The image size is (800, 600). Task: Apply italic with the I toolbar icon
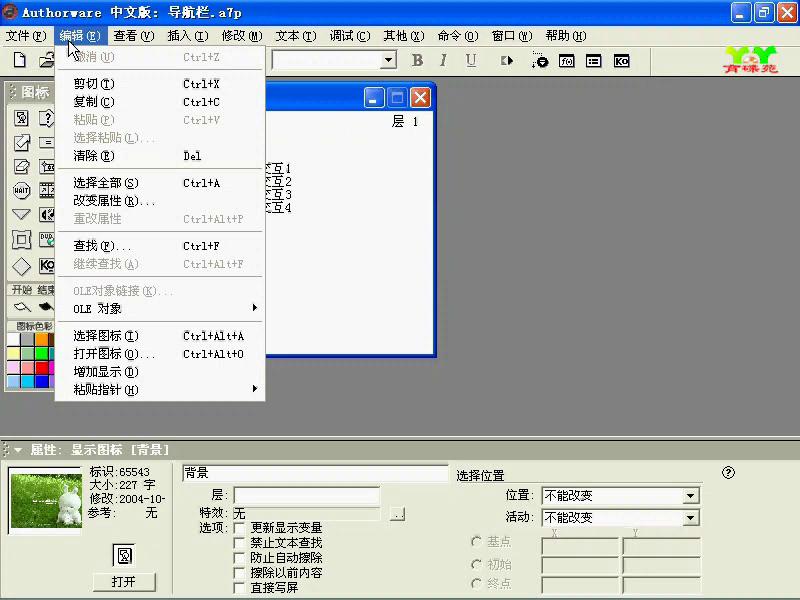click(x=443, y=61)
